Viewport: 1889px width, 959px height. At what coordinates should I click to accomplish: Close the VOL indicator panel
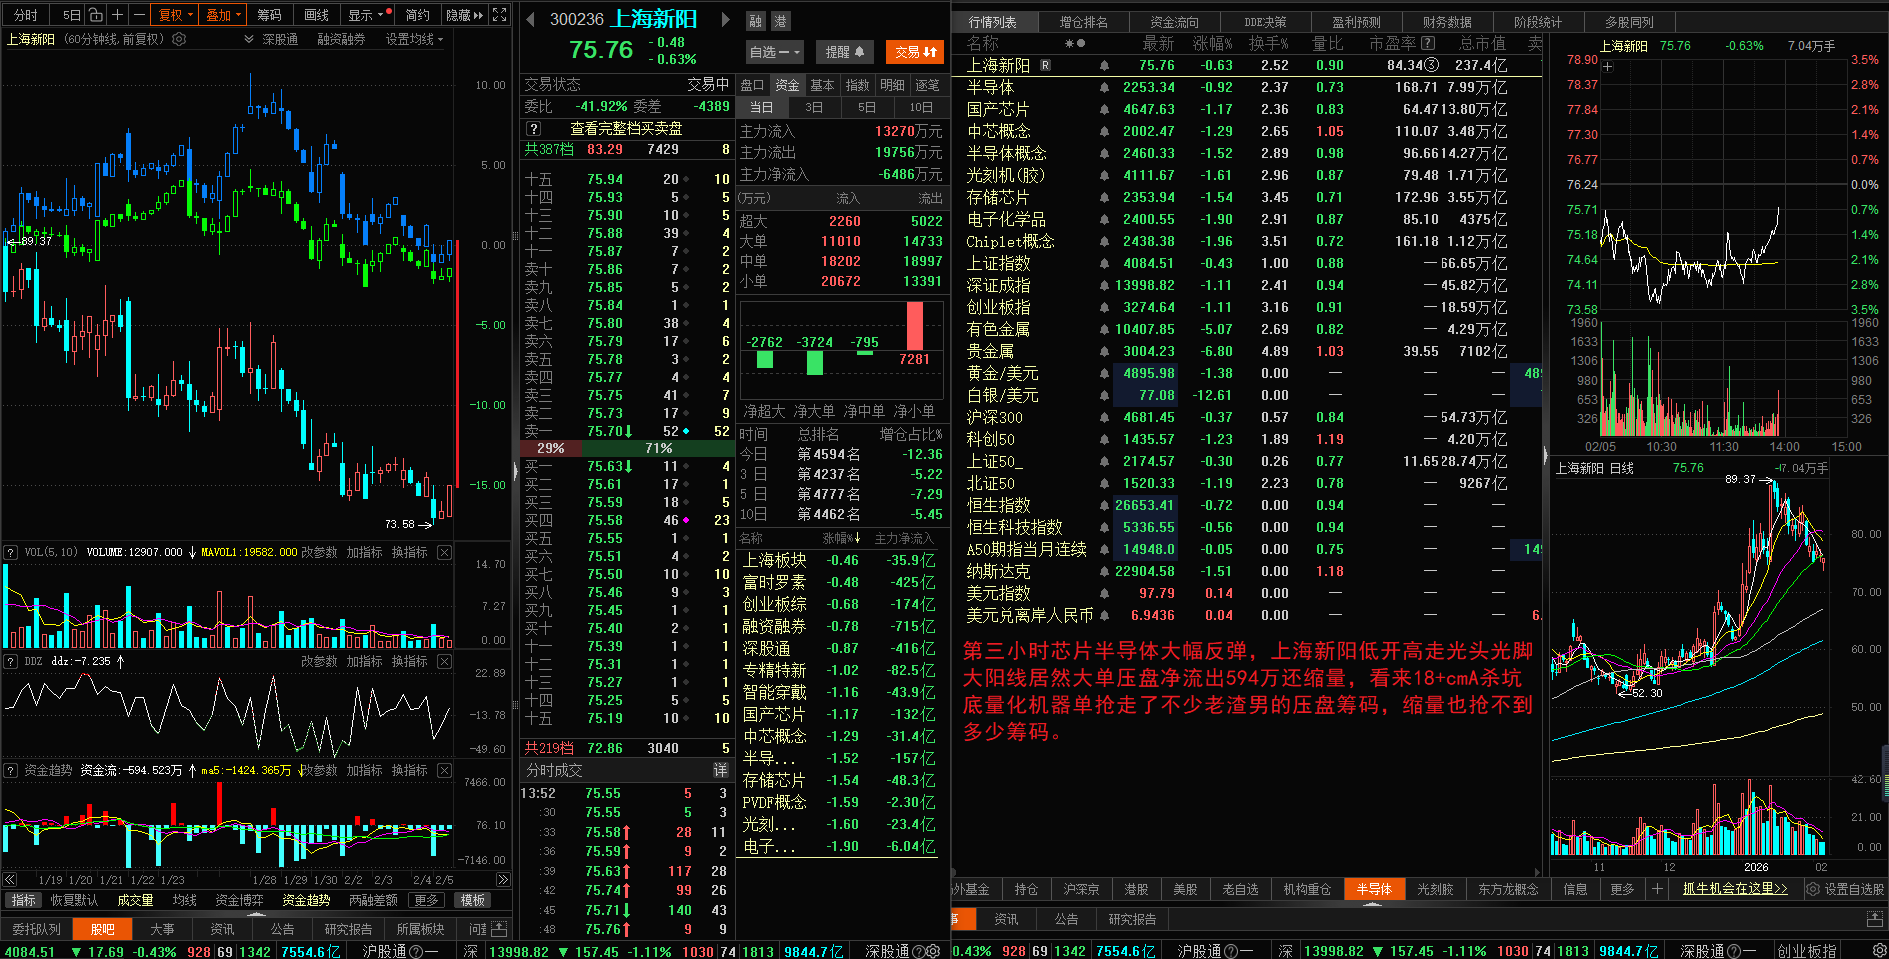pos(445,552)
